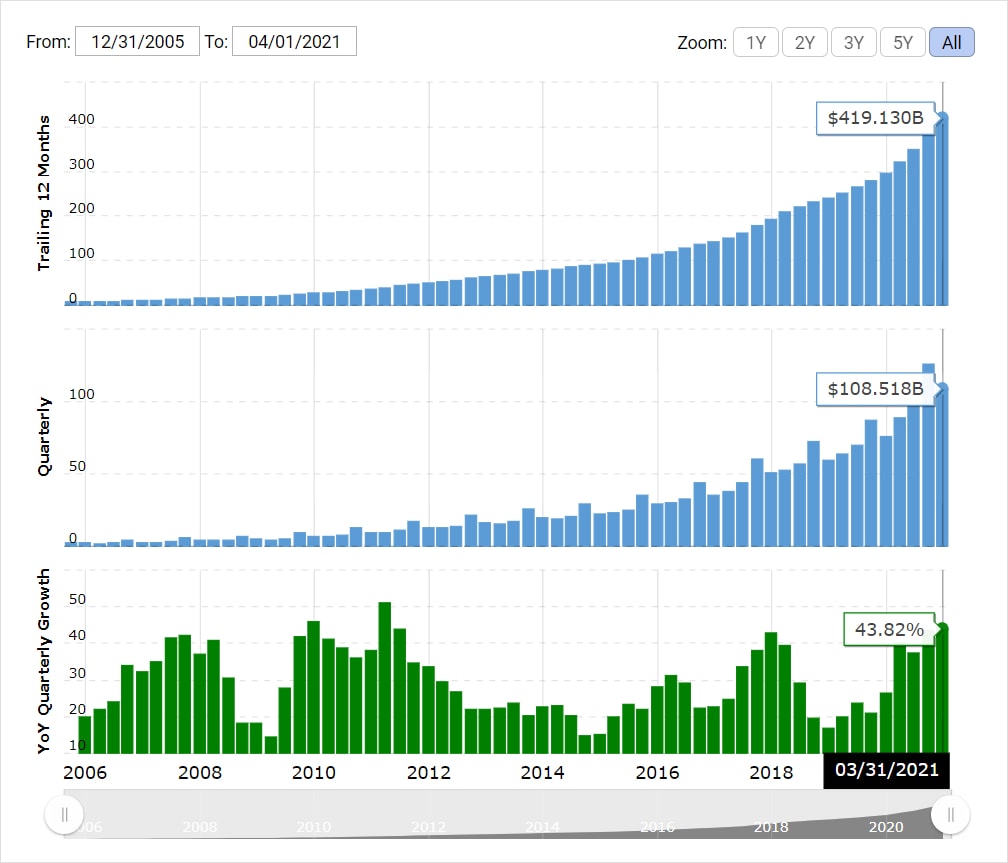Click the $108.518B quarterly value balloon
The height and width of the screenshot is (863, 1008).
[875, 387]
